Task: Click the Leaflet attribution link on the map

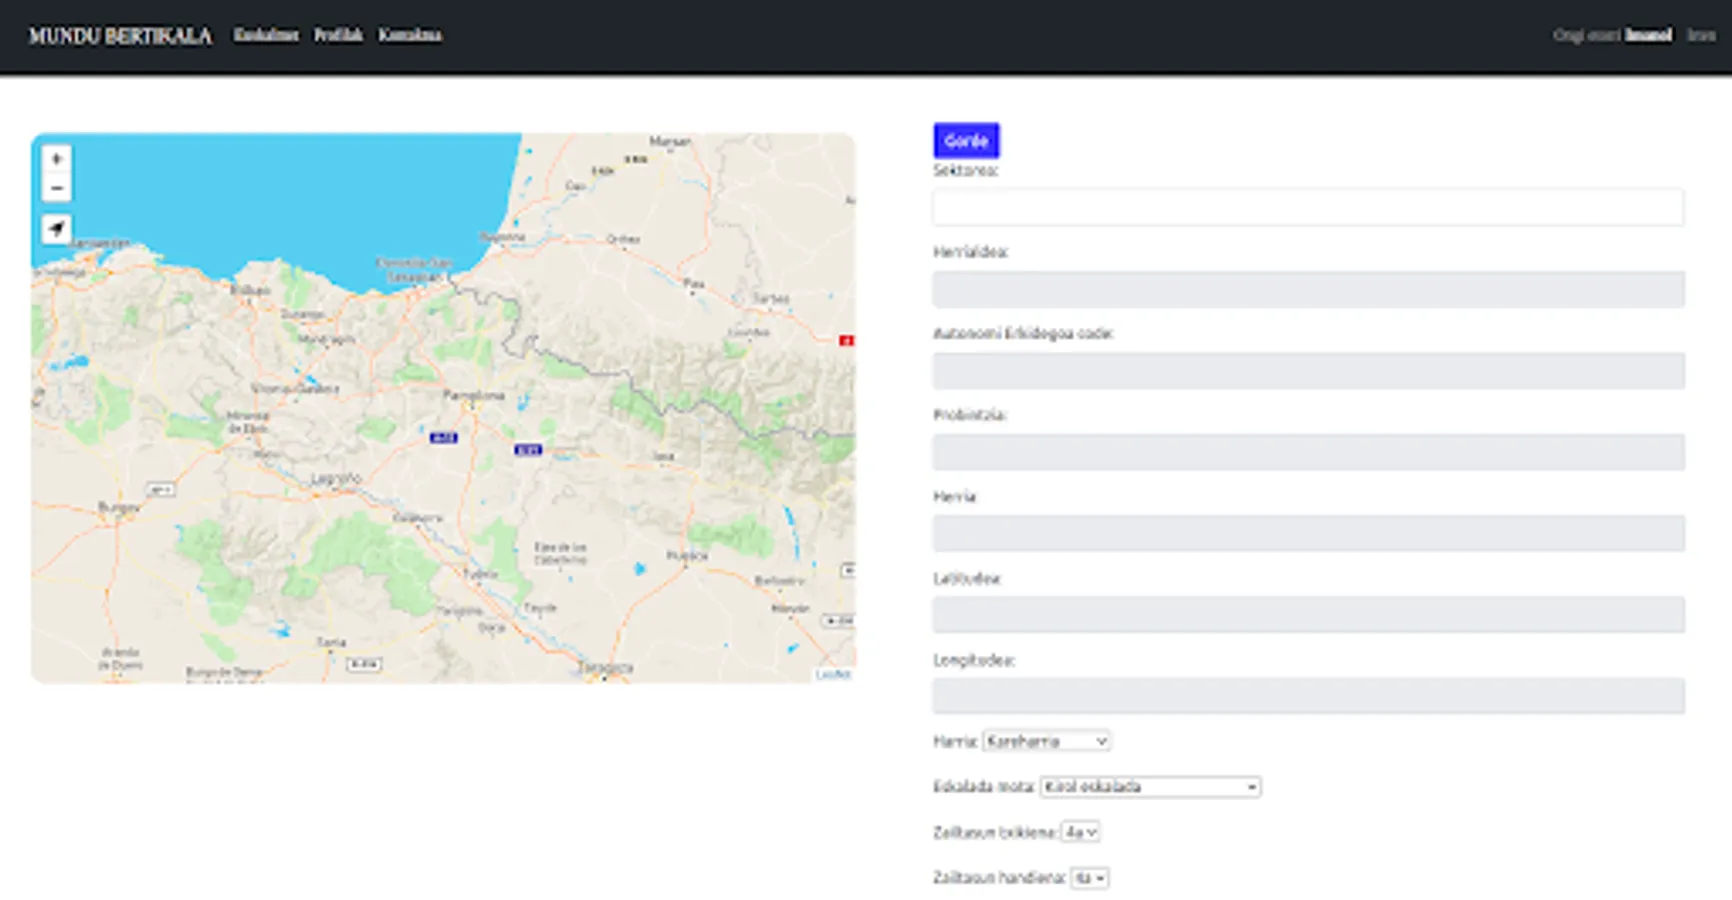Action: (833, 674)
